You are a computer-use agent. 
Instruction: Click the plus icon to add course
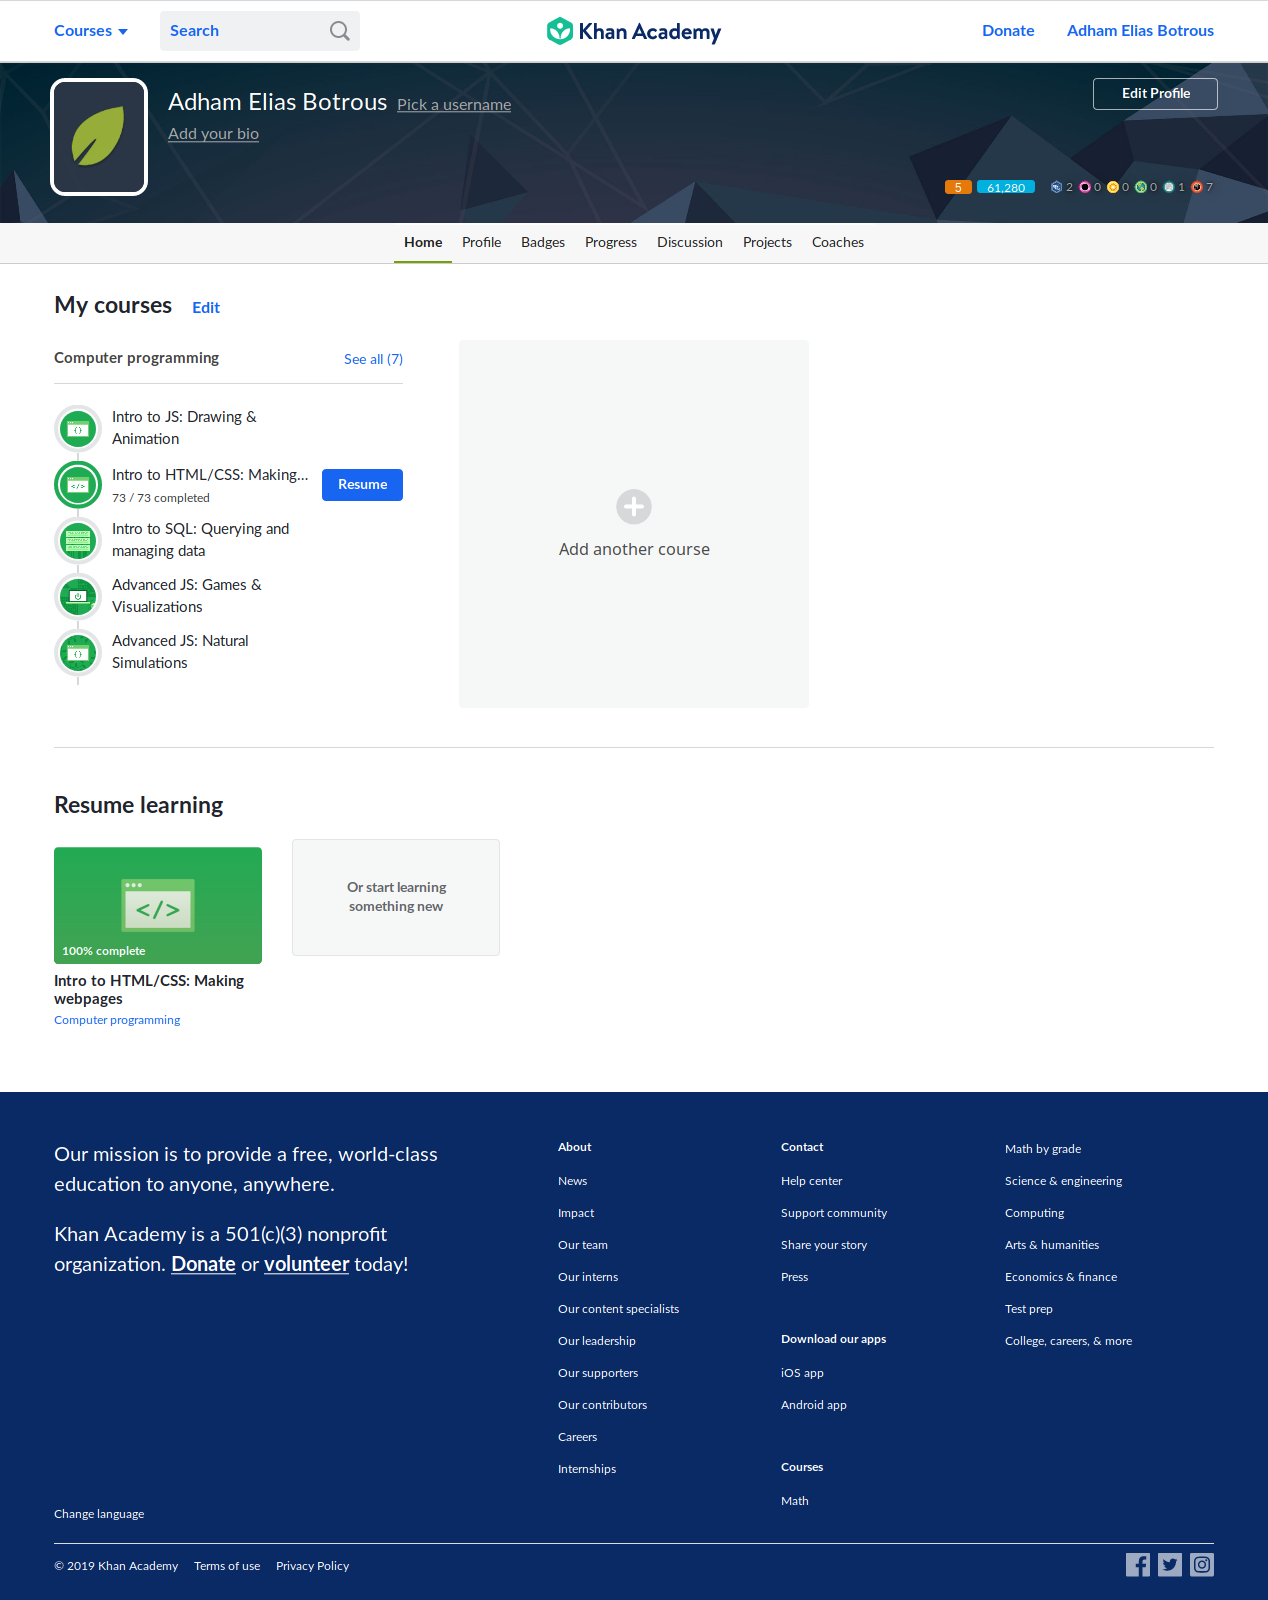click(x=634, y=507)
